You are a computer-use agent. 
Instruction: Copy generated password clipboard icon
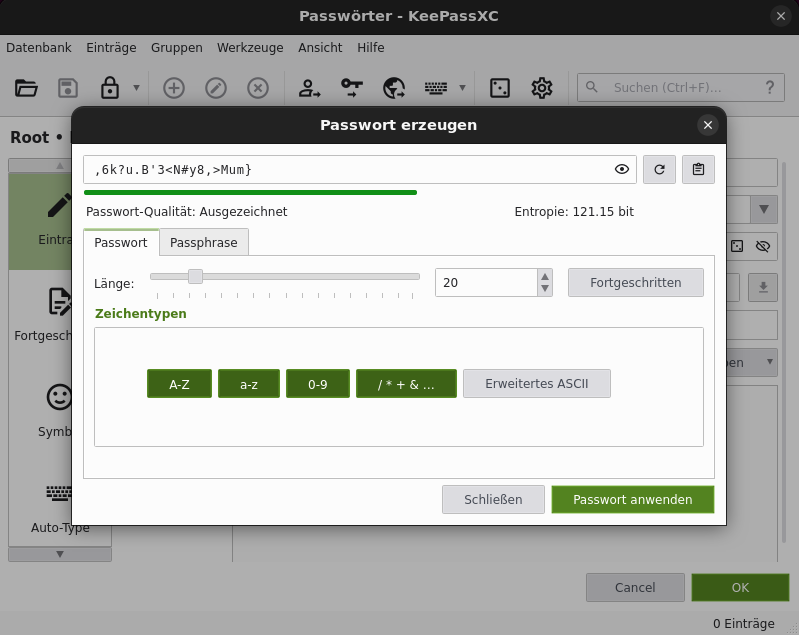(x=698, y=169)
